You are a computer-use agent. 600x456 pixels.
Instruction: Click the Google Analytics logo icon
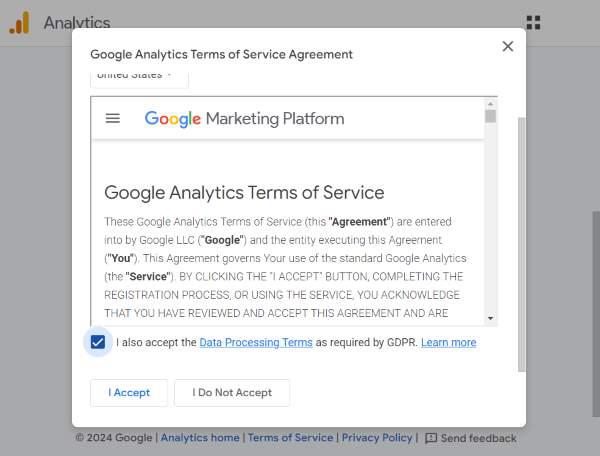click(20, 23)
